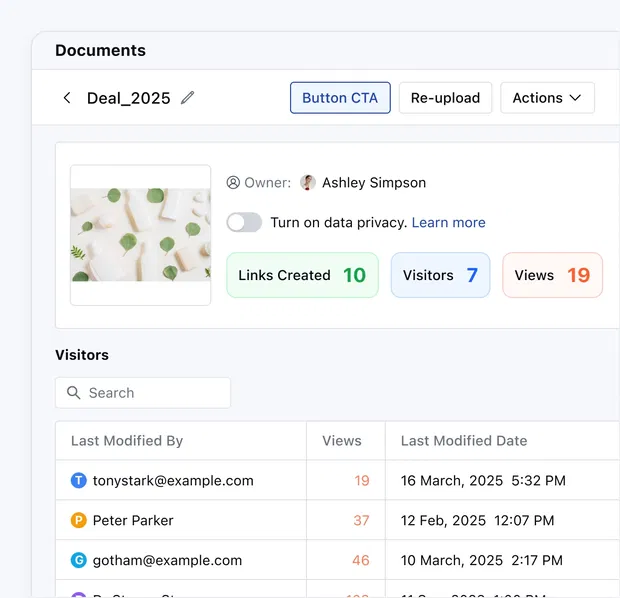Click the blue T avatar for tonystark
Image resolution: width=620 pixels, height=598 pixels.
(79, 481)
